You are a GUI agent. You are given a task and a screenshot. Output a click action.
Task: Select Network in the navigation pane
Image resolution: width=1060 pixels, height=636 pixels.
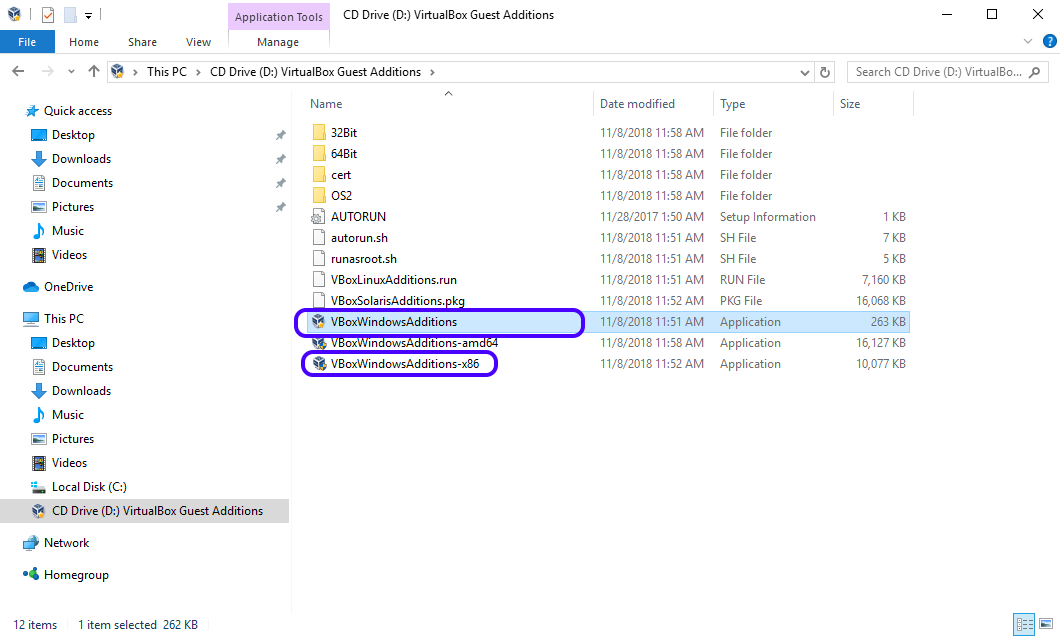pyautogui.click(x=66, y=543)
